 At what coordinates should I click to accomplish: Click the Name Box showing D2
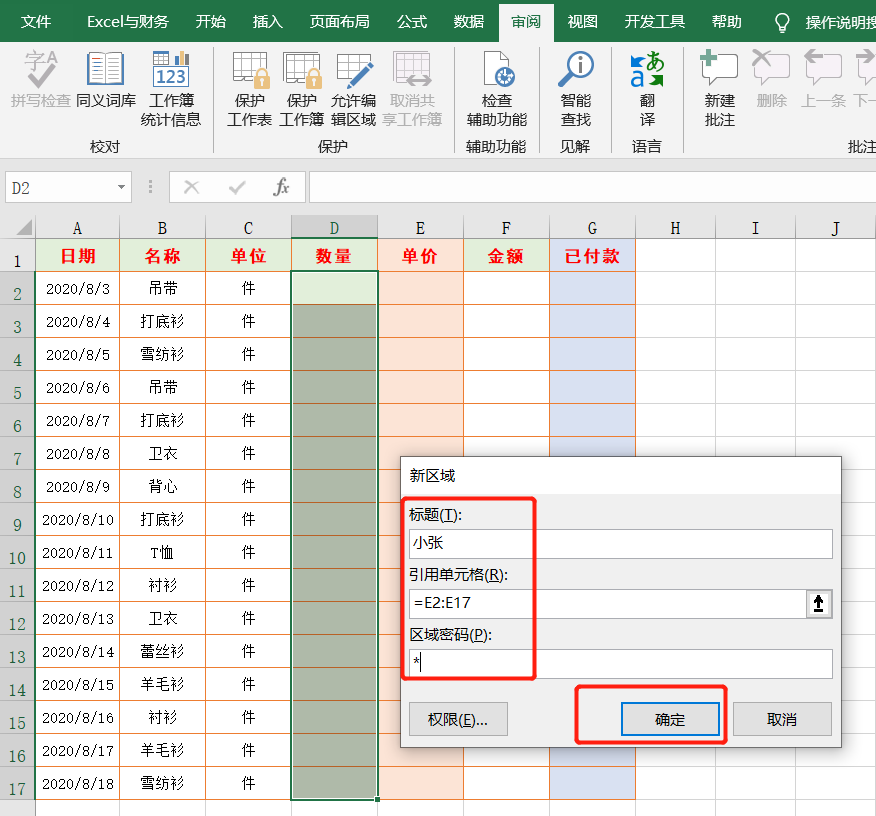tap(60, 187)
